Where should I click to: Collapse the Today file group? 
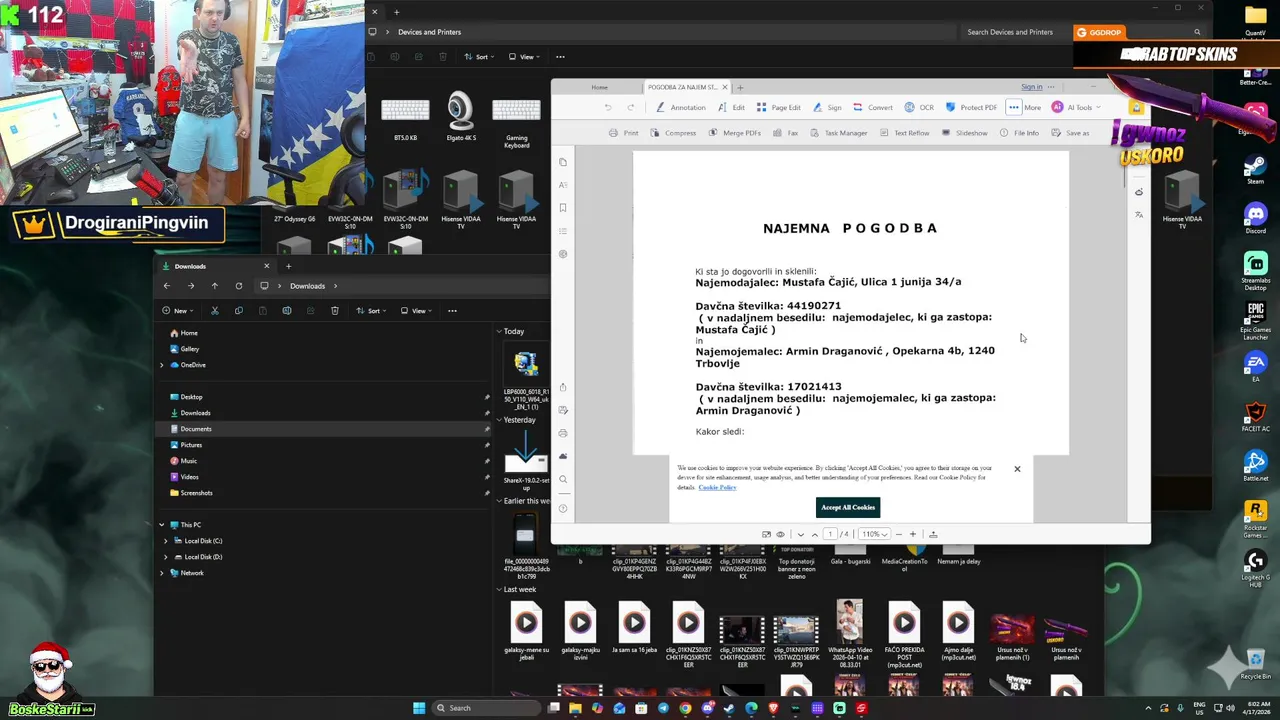coord(499,331)
